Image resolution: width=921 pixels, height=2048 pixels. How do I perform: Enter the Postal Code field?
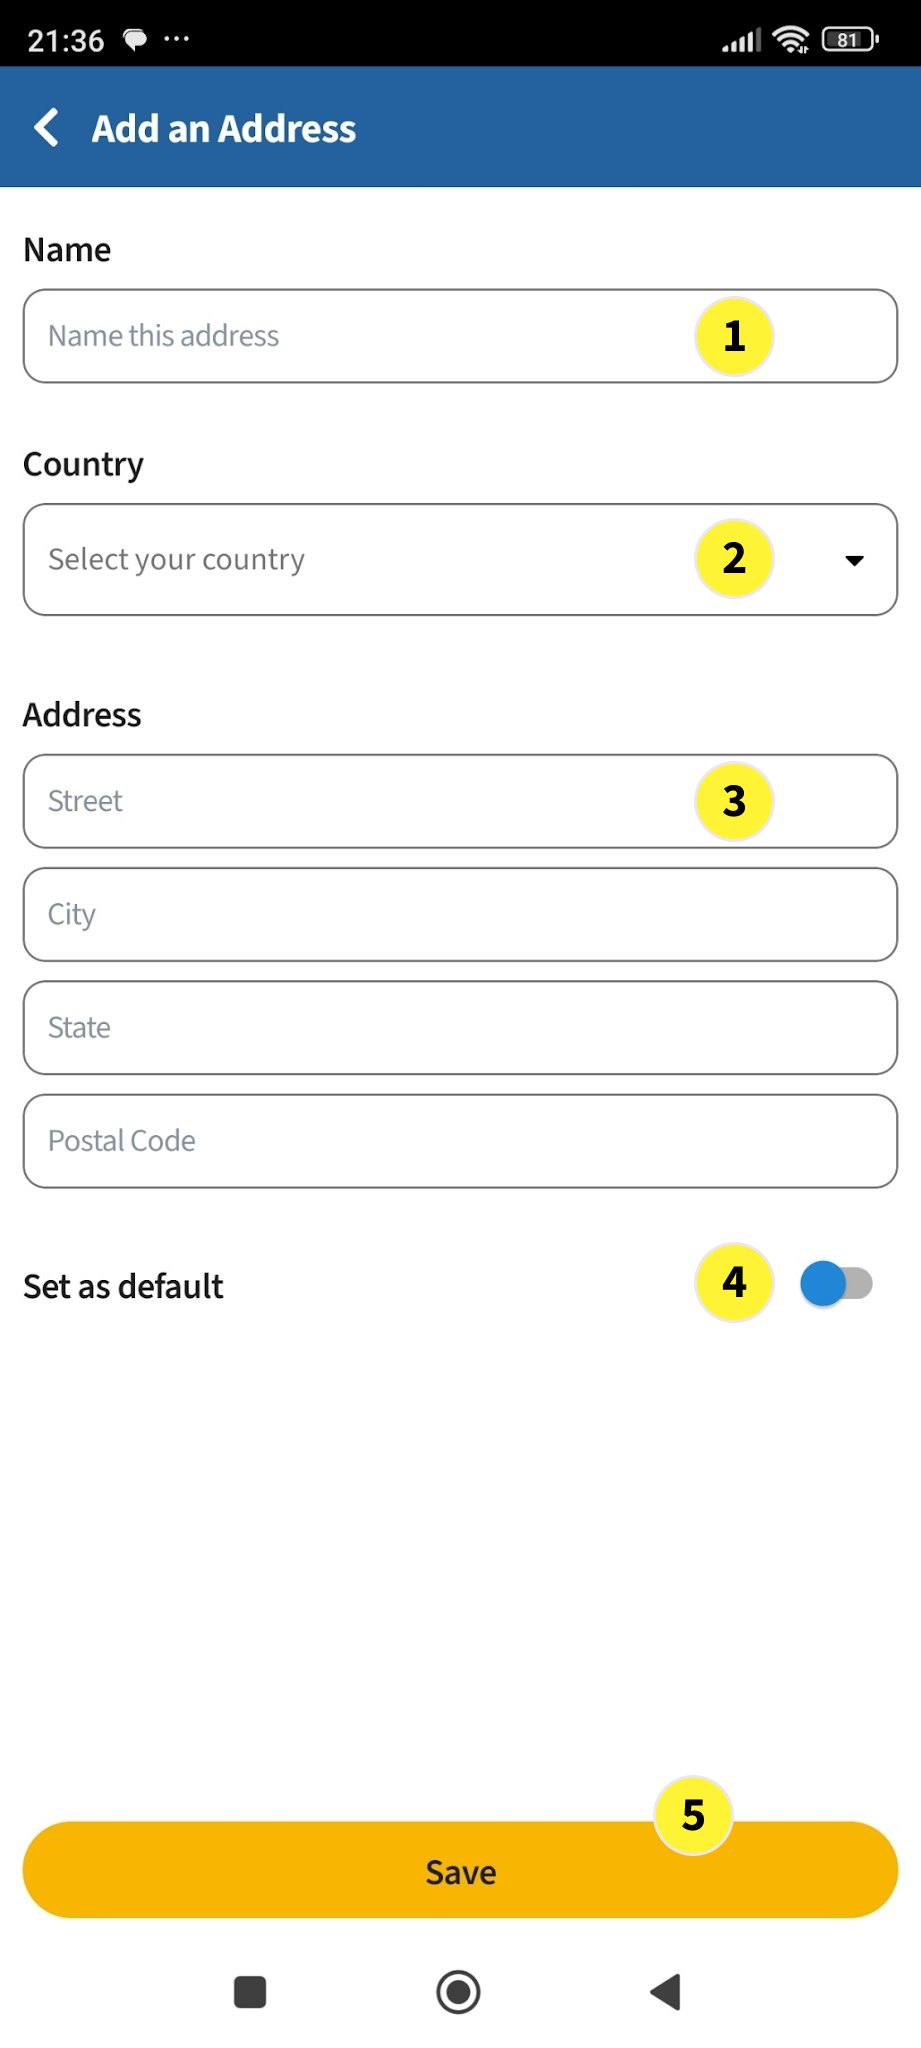(460, 1141)
